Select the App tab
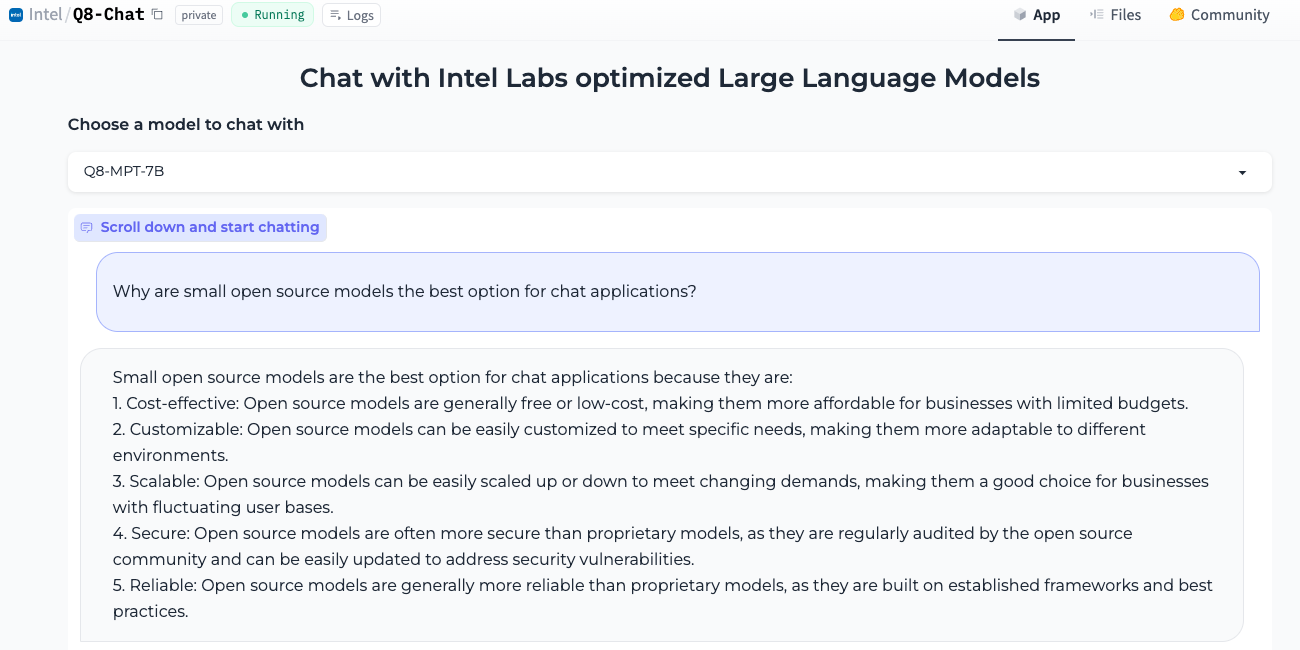This screenshot has width=1300, height=650. coord(1037,15)
